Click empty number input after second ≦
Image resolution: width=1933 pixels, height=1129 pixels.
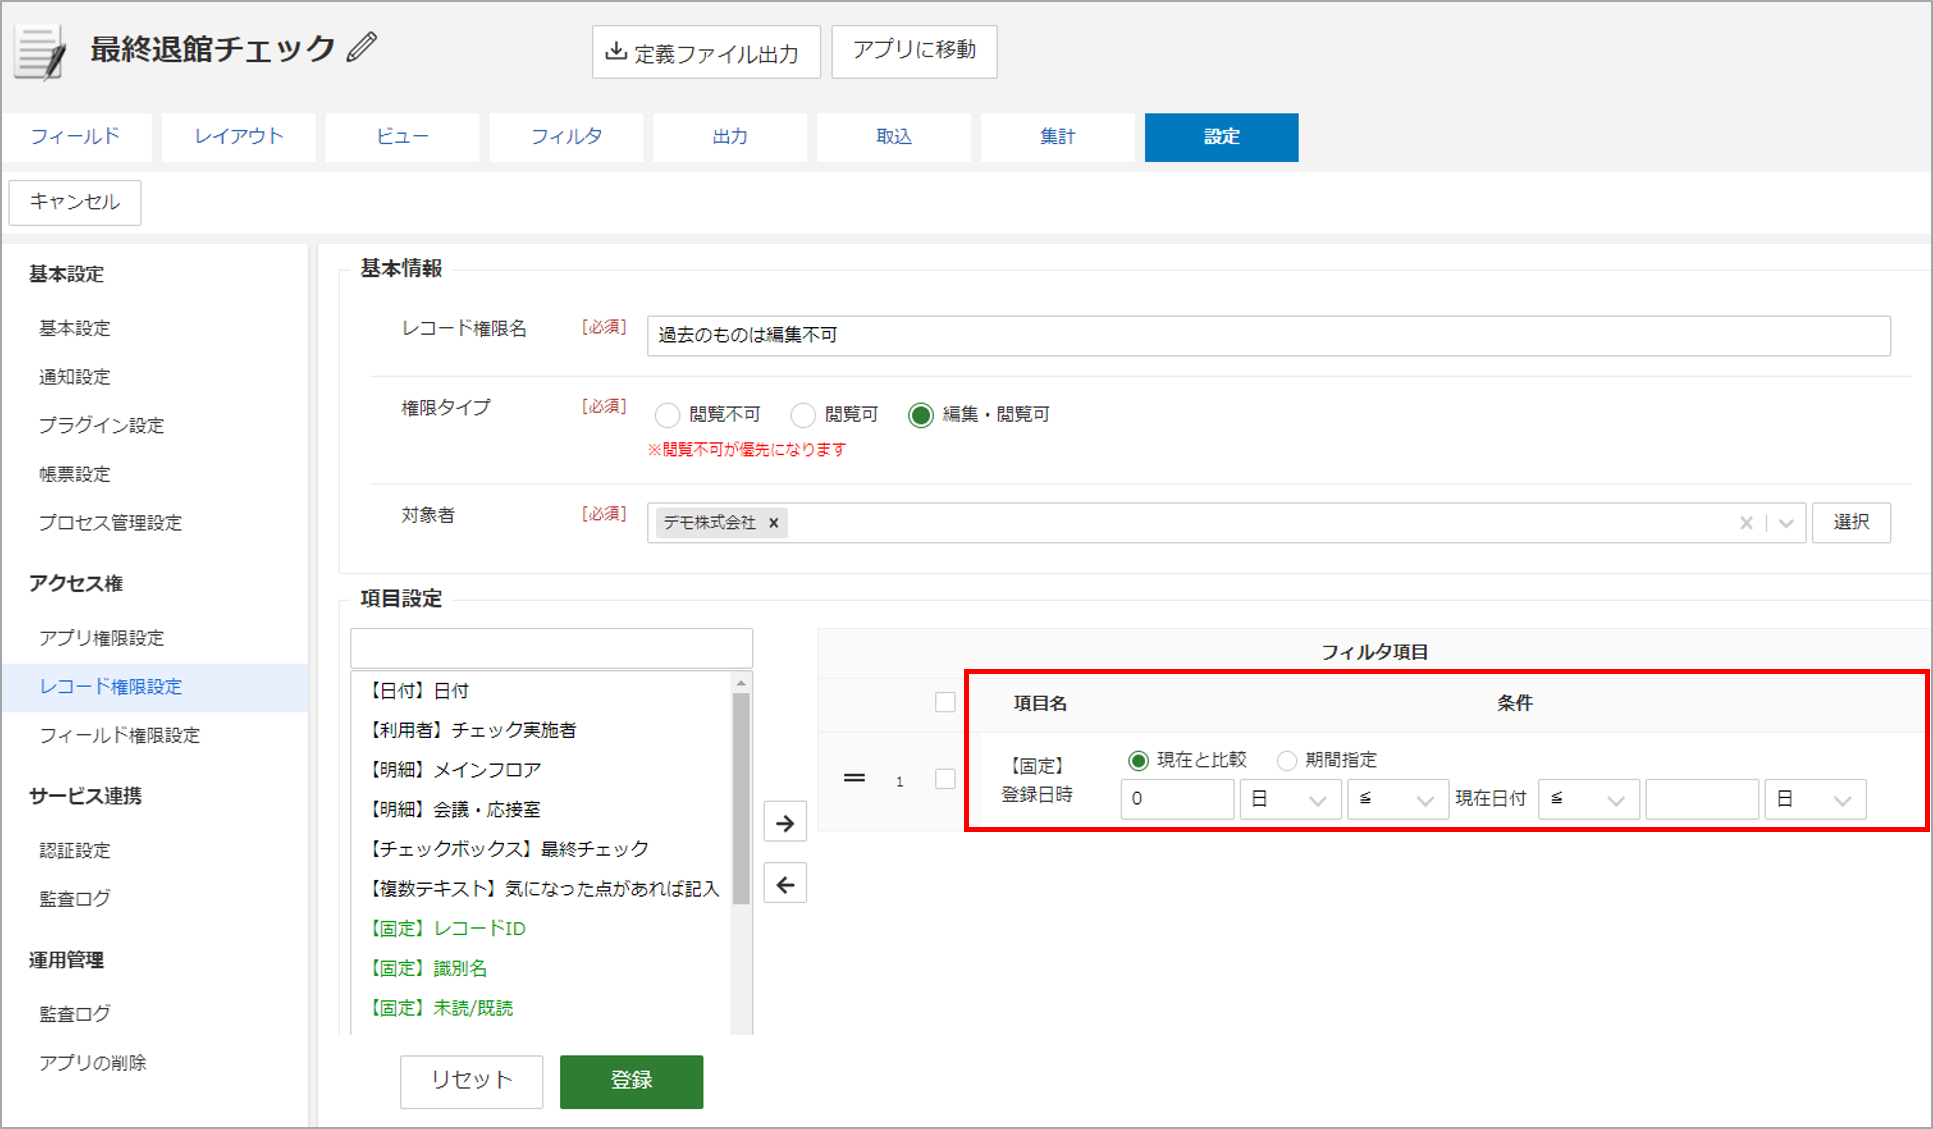pyautogui.click(x=1702, y=799)
